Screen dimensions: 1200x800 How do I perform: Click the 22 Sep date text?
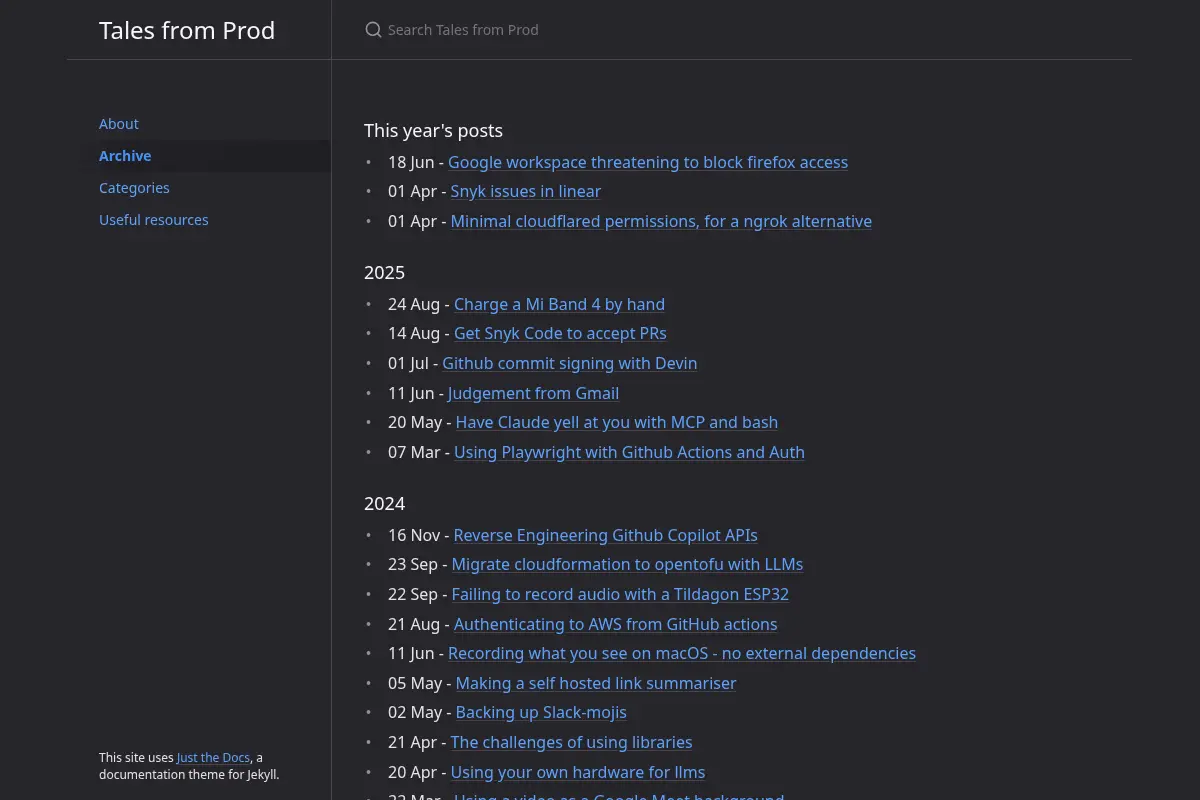(413, 594)
